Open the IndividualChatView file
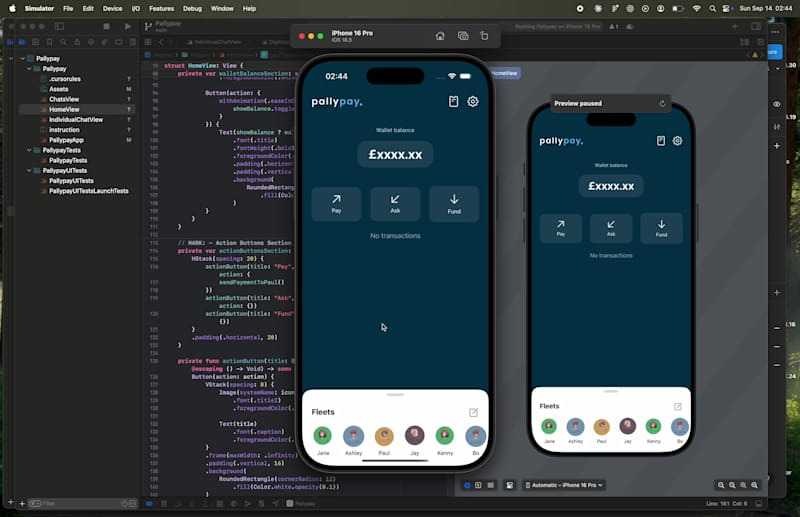Screen dimensions: 800x517 coord(76,120)
